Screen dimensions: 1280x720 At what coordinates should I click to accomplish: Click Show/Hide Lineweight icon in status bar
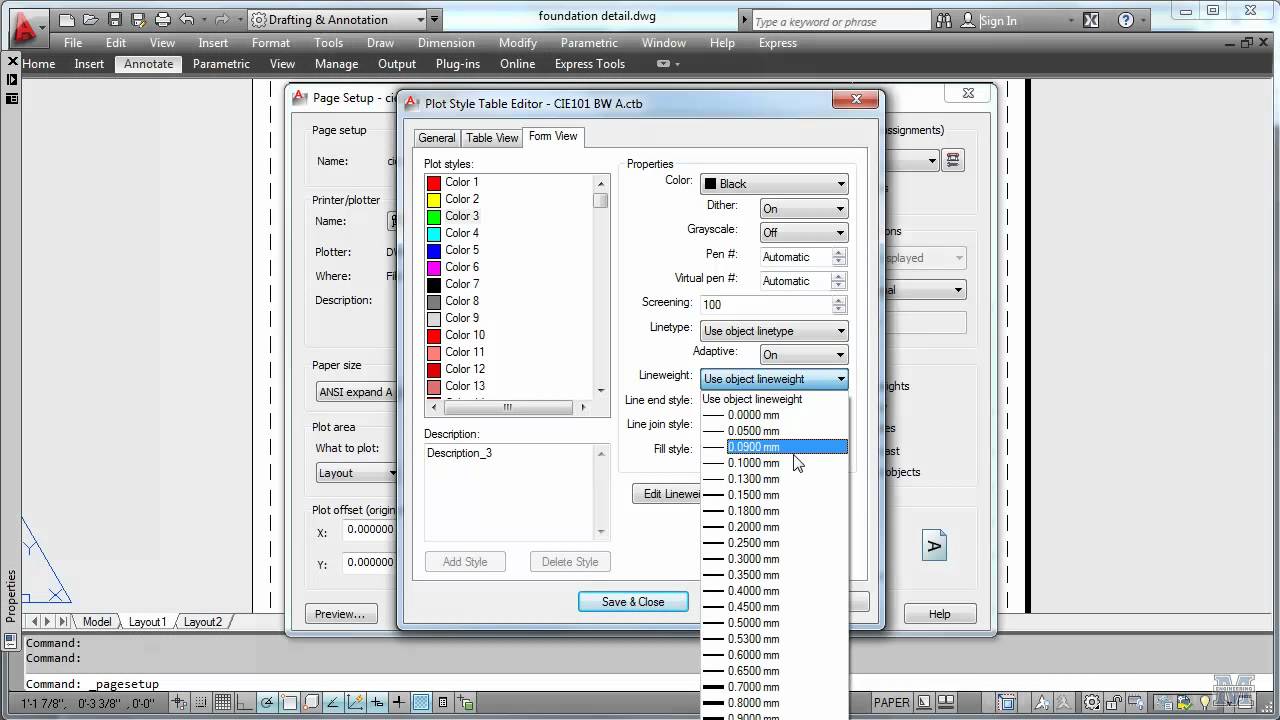point(399,702)
